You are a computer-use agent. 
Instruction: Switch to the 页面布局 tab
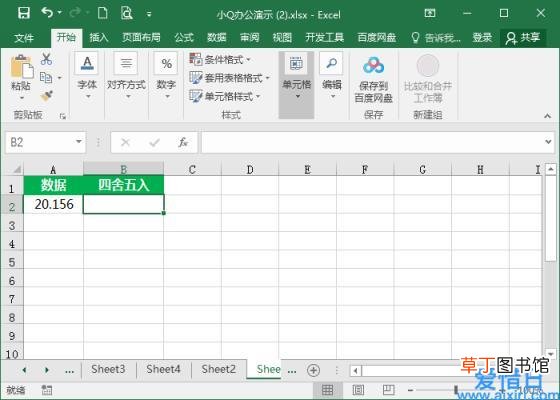pyautogui.click(x=141, y=38)
